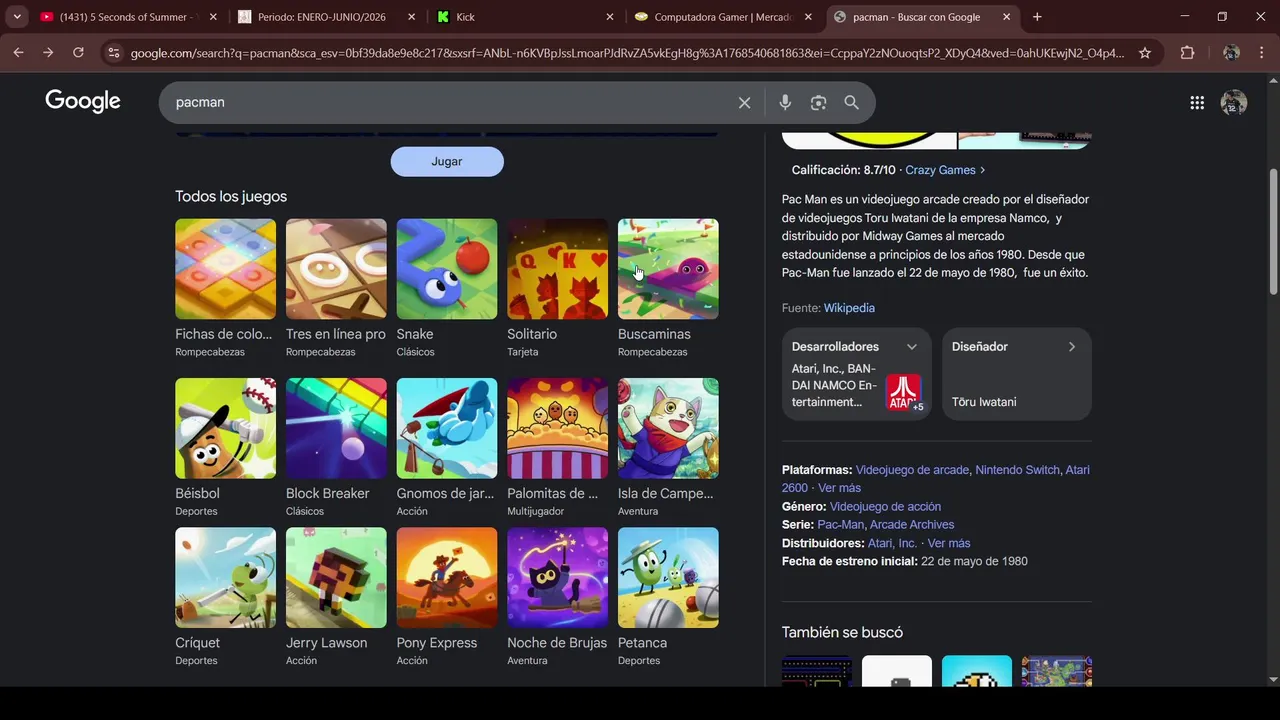Open the Atari, Inc. distributor link
Viewport: 1280px width, 720px height.
click(892, 543)
